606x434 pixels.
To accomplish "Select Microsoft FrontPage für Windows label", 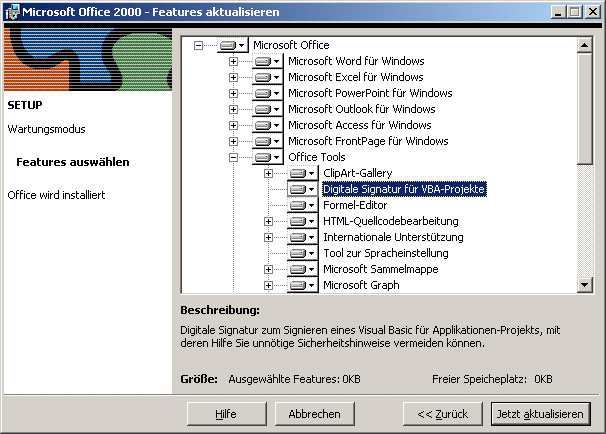I will (368, 141).
